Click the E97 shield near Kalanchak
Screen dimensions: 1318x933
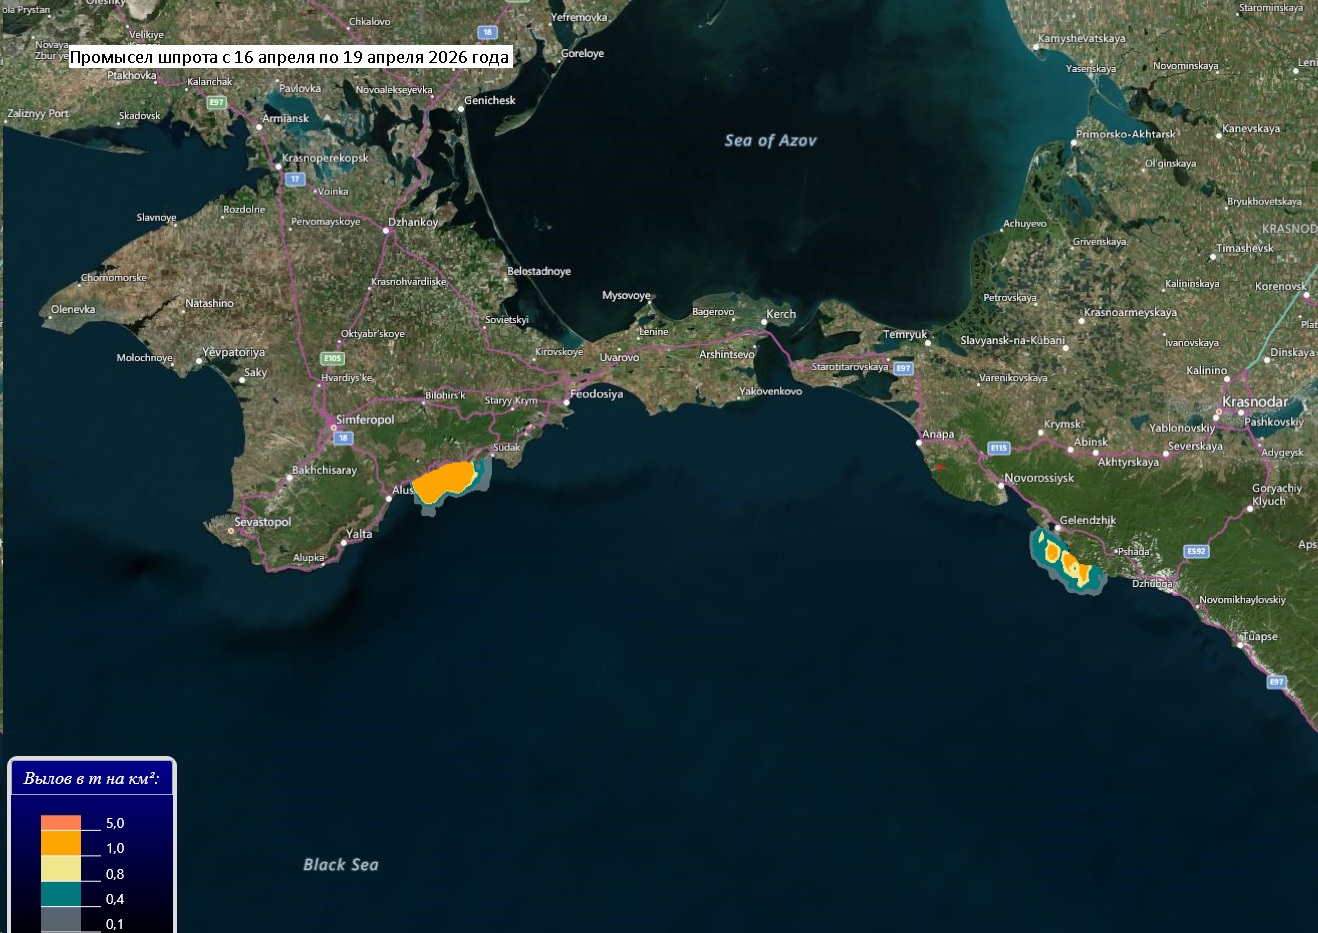[216, 102]
